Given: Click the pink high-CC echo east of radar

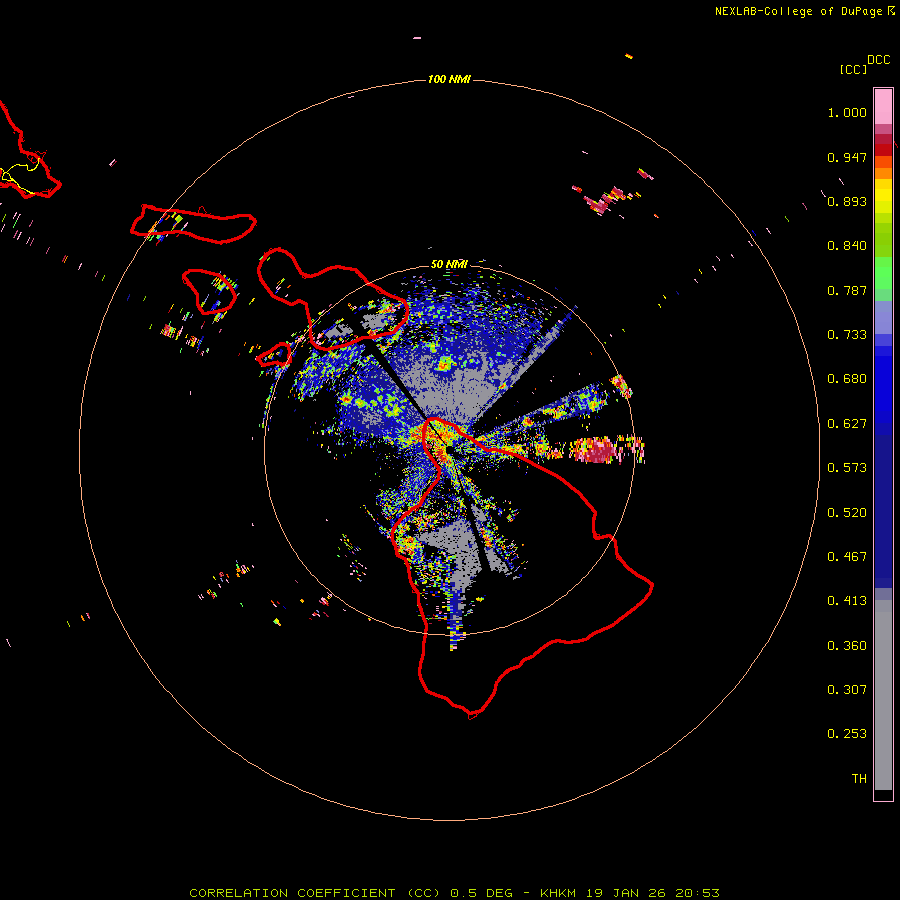Looking at the screenshot, I should pos(599,451).
